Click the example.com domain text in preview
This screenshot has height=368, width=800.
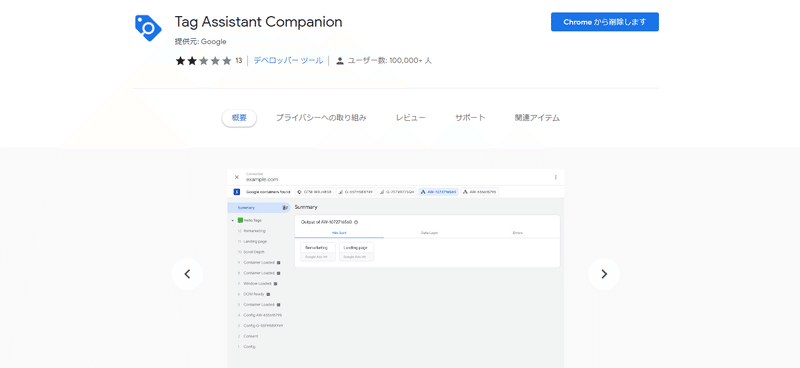point(262,179)
